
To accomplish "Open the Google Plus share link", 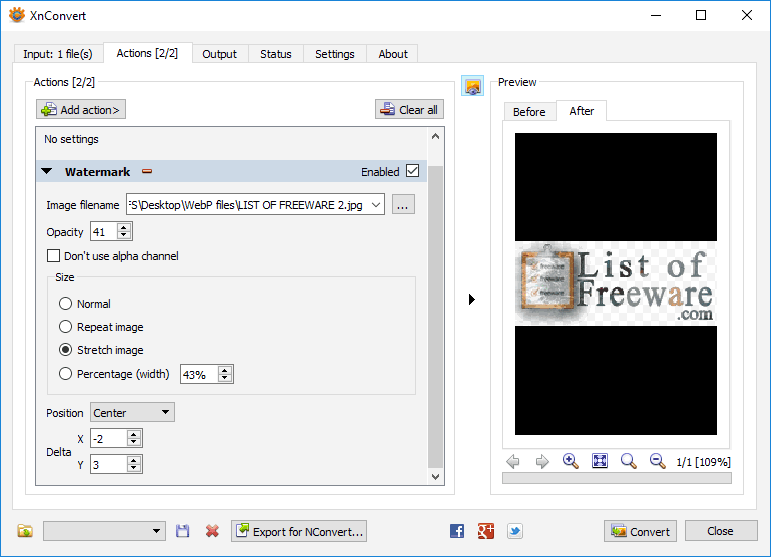I will (486, 531).
